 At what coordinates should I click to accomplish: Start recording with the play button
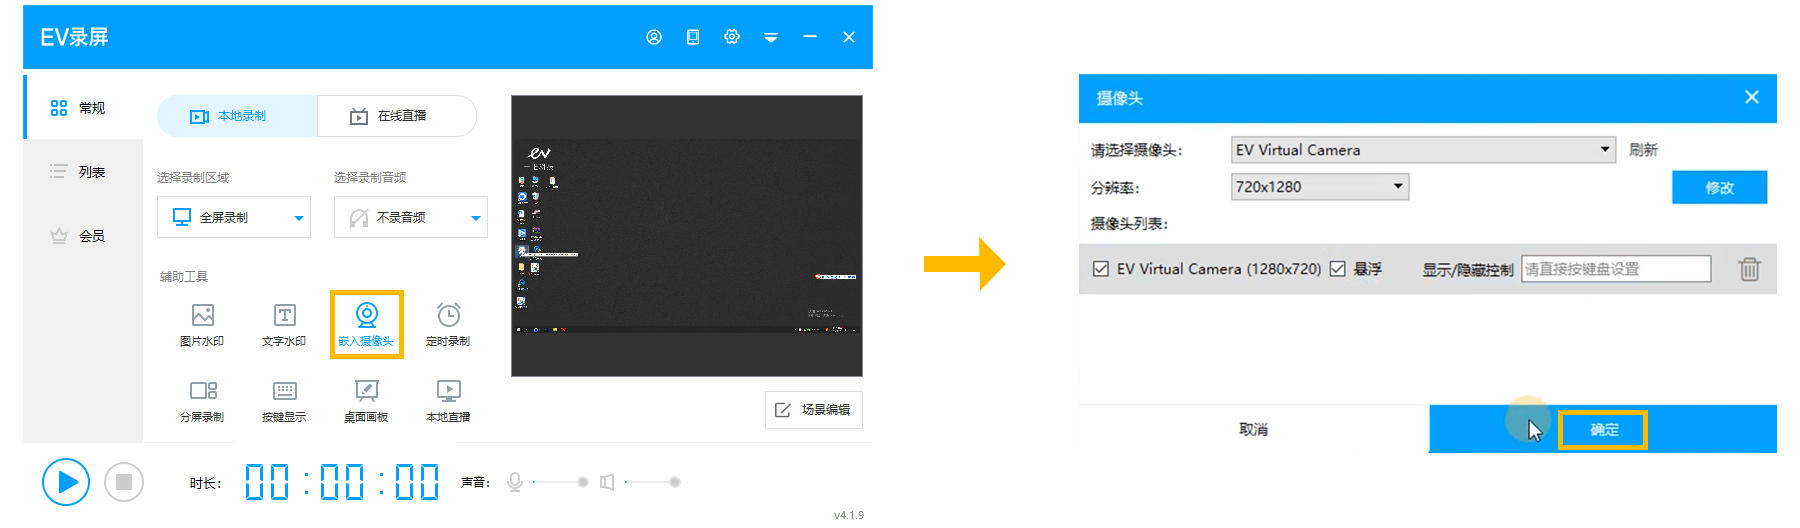pyautogui.click(x=66, y=482)
